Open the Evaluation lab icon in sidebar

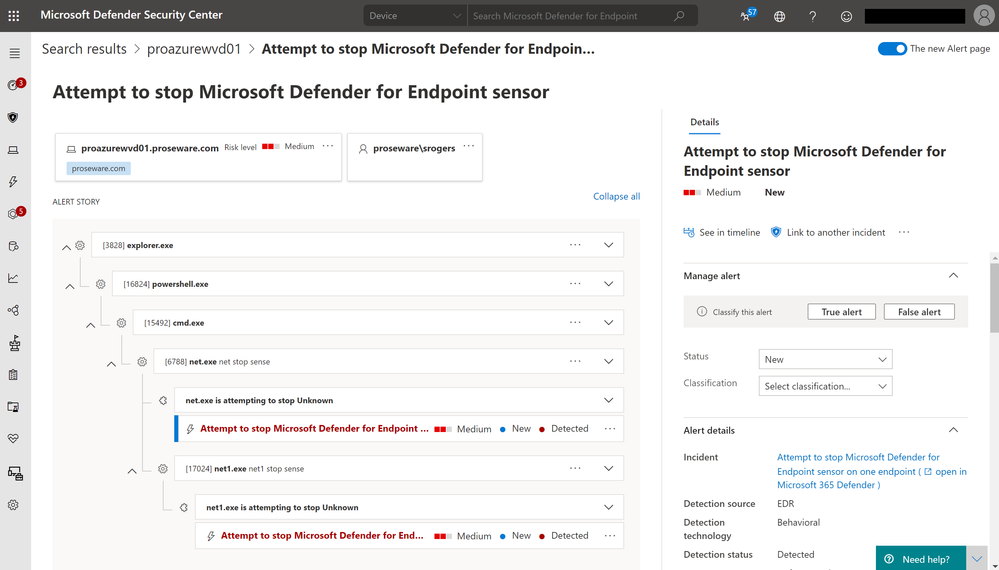(x=14, y=343)
